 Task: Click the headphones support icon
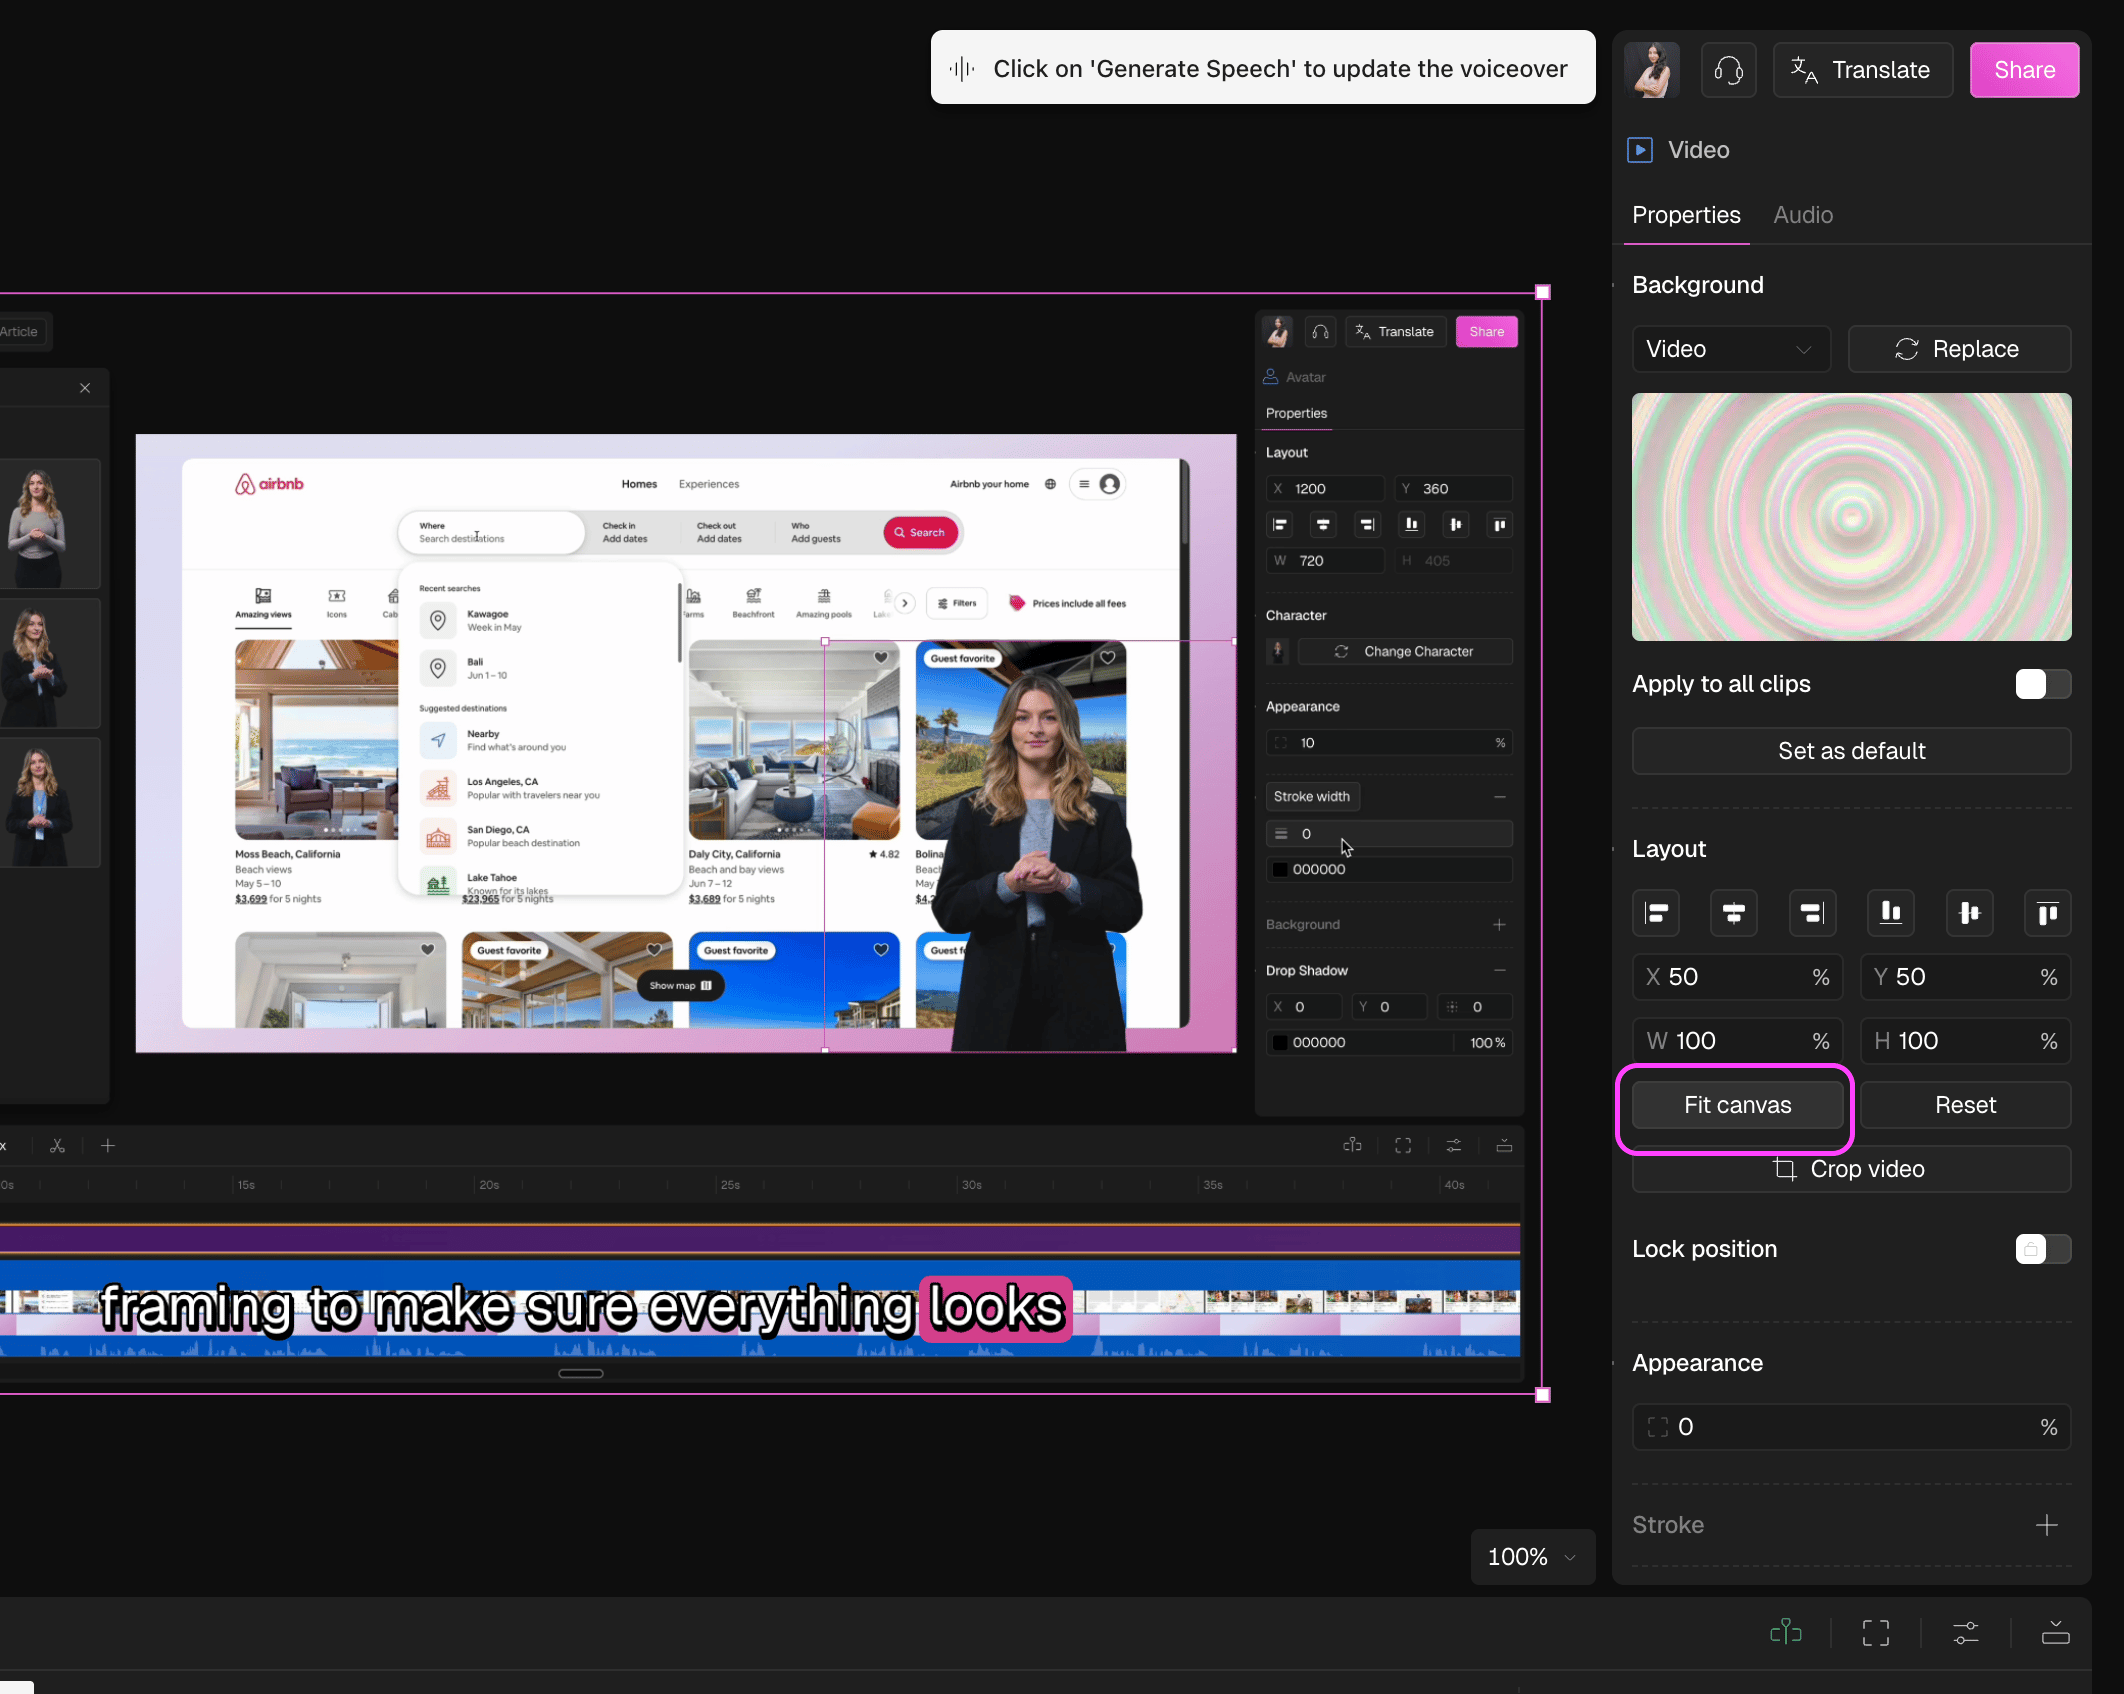[1728, 70]
